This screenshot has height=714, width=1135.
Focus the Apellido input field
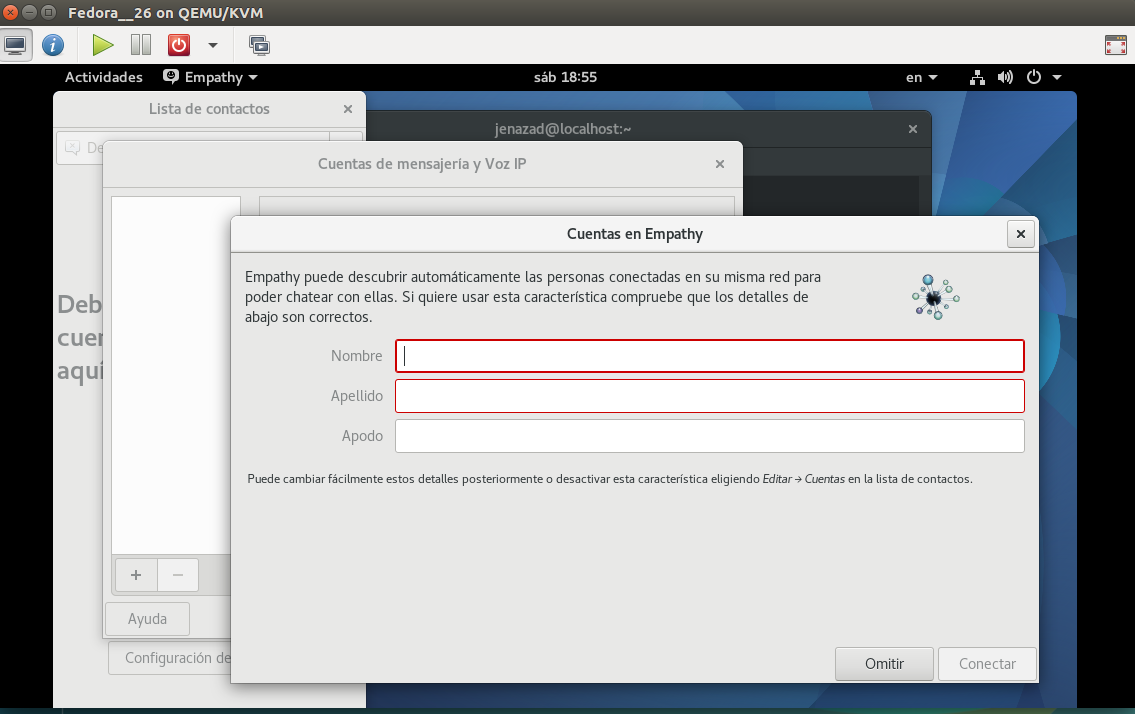pyautogui.click(x=709, y=395)
